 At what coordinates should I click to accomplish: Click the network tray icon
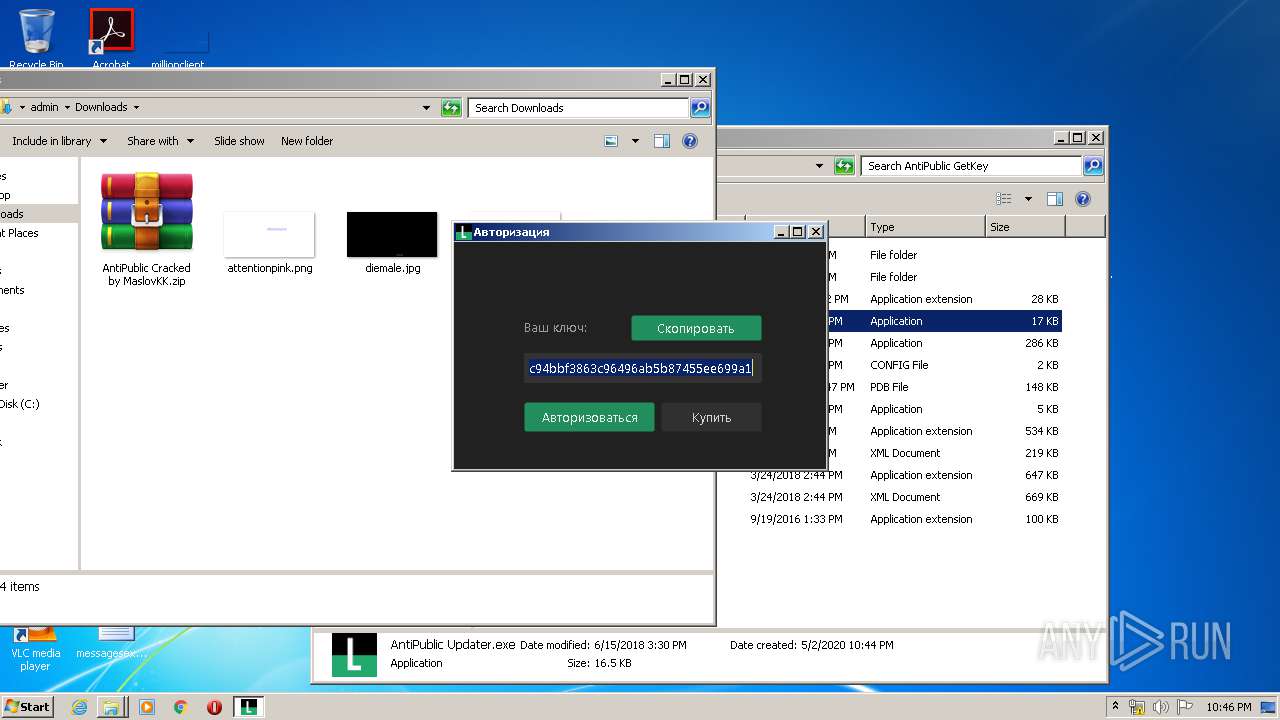(x=1137, y=707)
